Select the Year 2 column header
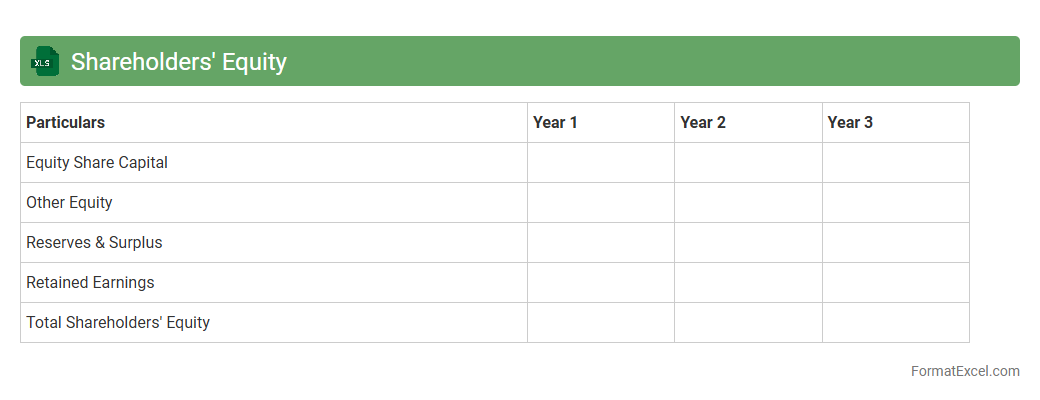The width and height of the screenshot is (1040, 400). 703,122
